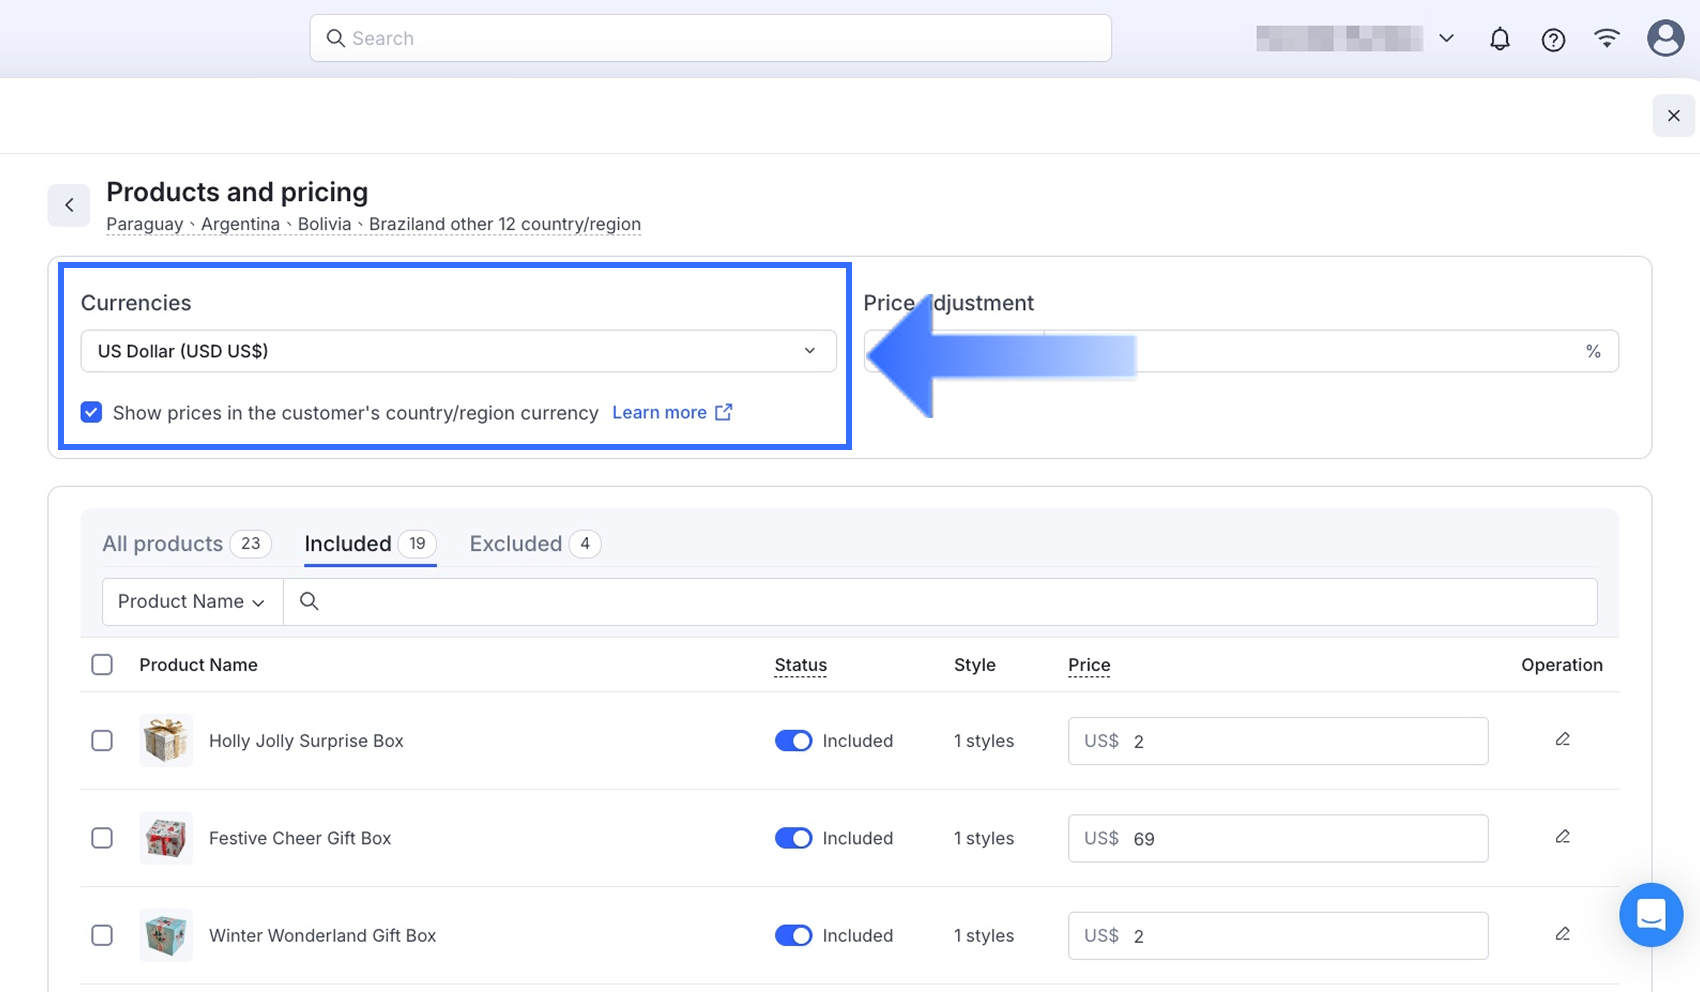1700x992 pixels.
Task: Open the notifications bell icon
Action: tap(1499, 39)
